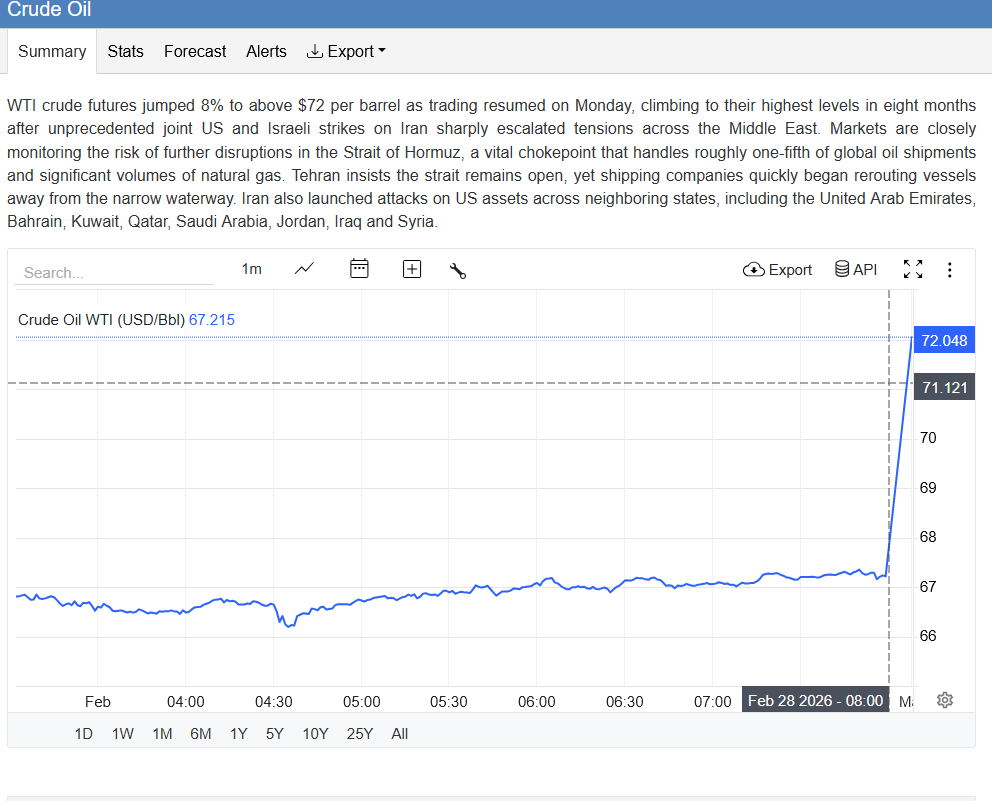Switch to the Stats tab
The width and height of the screenshot is (992, 801).
tap(125, 51)
